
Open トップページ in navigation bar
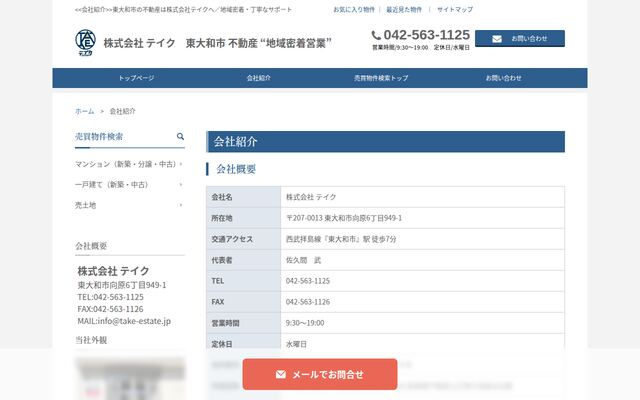(x=136, y=78)
